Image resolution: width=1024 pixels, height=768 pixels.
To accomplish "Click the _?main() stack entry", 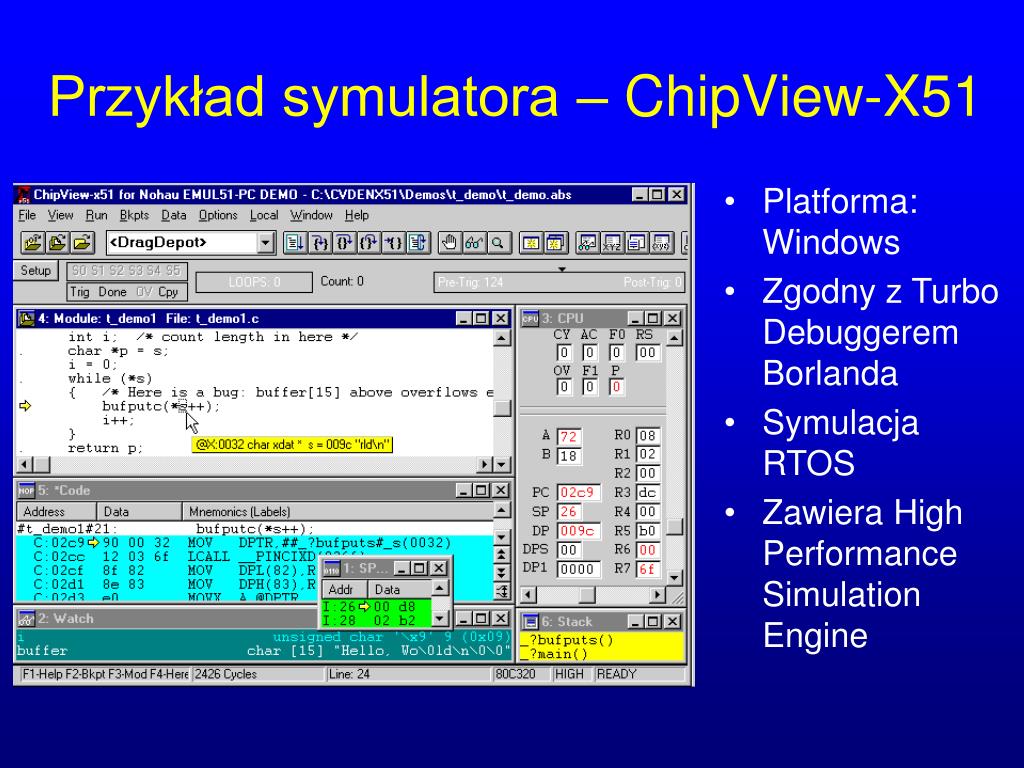I will [555, 653].
